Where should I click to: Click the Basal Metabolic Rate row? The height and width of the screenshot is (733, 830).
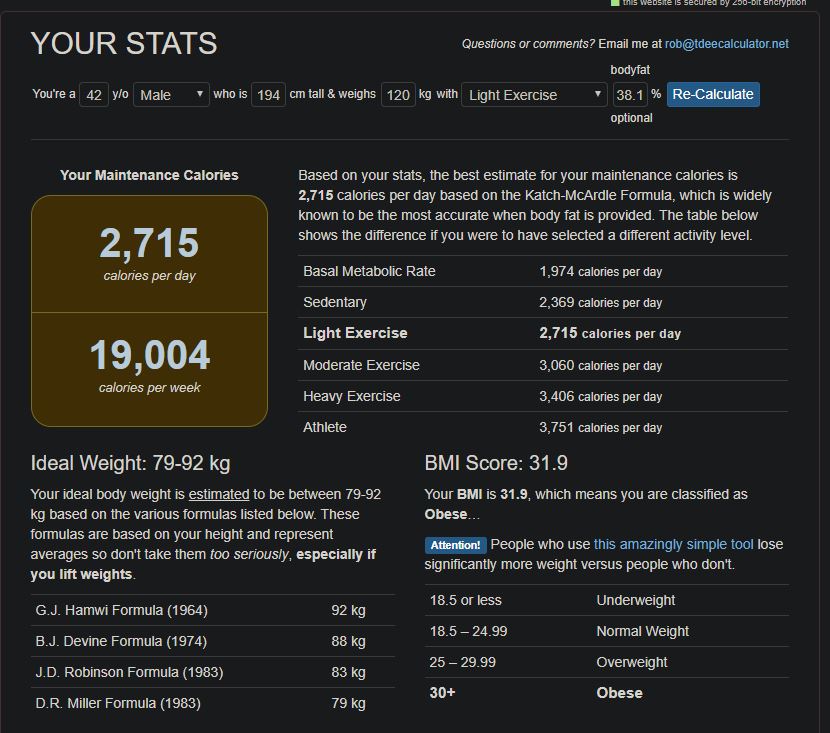pos(543,271)
